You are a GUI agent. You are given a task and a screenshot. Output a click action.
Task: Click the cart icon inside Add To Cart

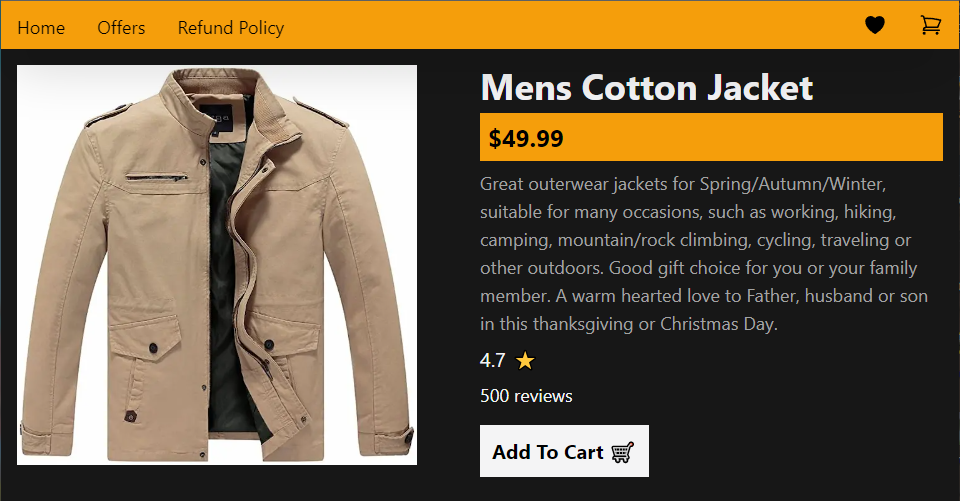[623, 453]
